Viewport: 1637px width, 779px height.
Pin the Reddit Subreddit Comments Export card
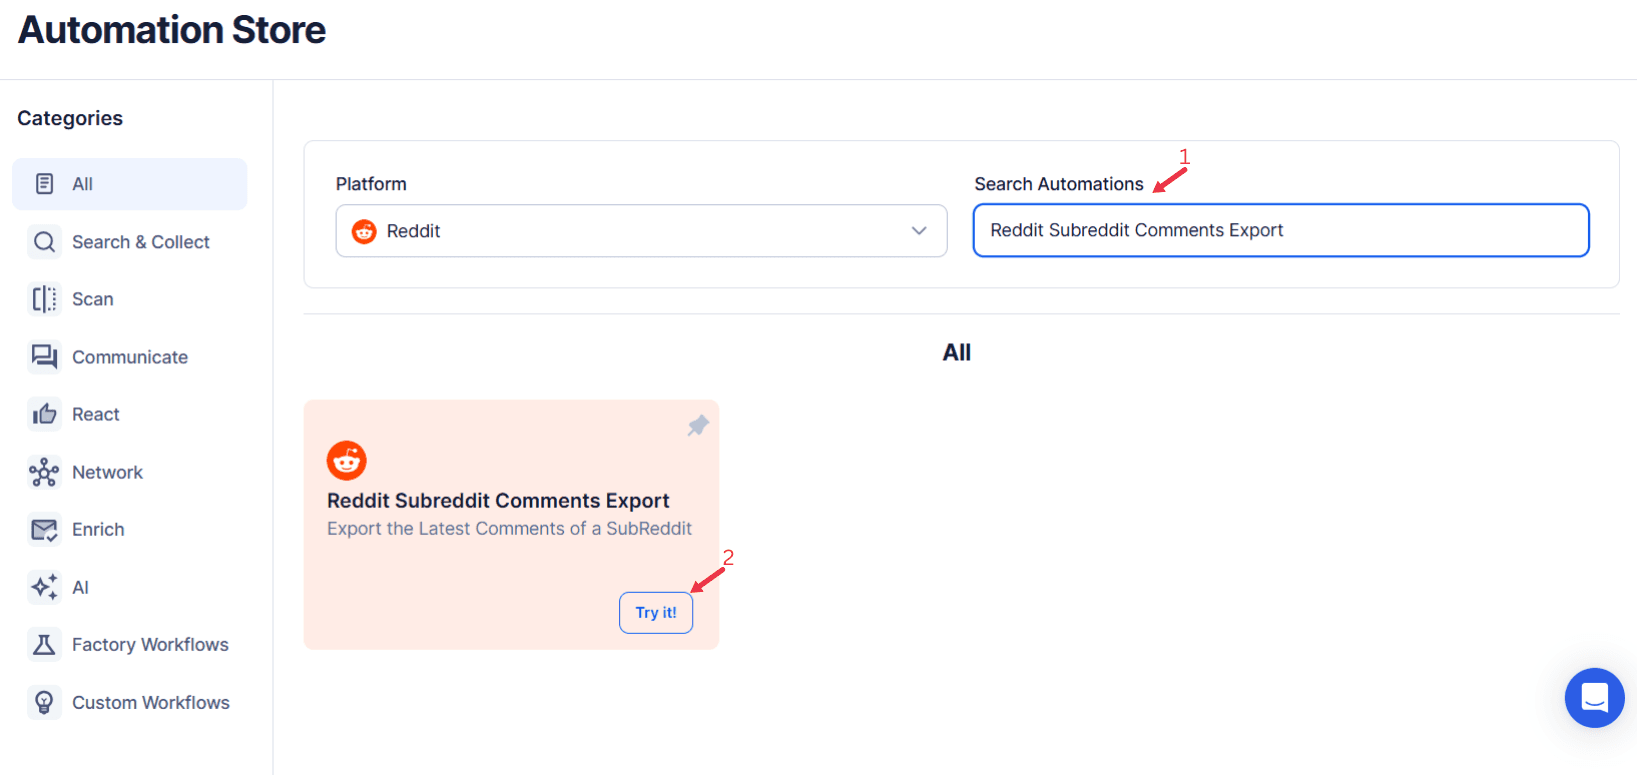click(x=697, y=426)
